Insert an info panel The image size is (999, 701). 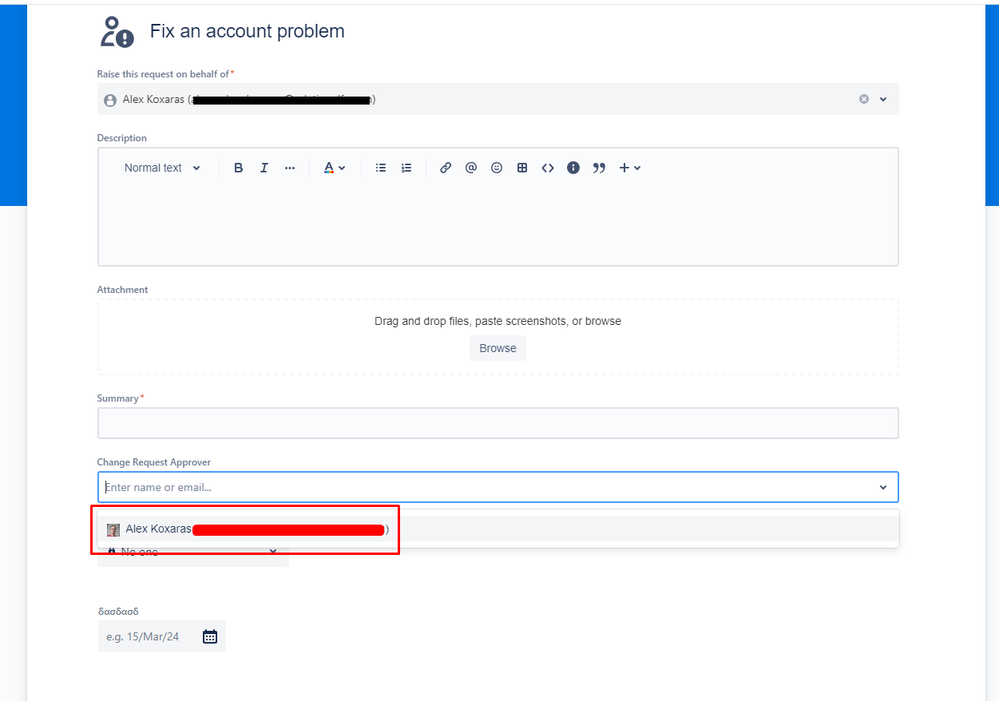click(573, 168)
